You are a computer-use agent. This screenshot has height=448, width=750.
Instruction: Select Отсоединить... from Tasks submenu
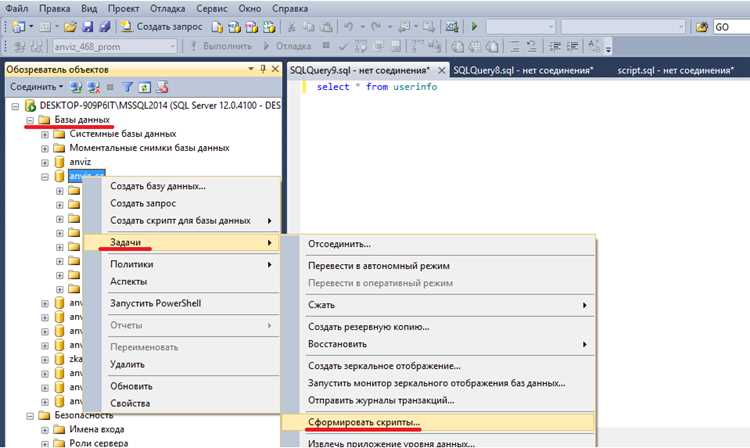click(438, 244)
